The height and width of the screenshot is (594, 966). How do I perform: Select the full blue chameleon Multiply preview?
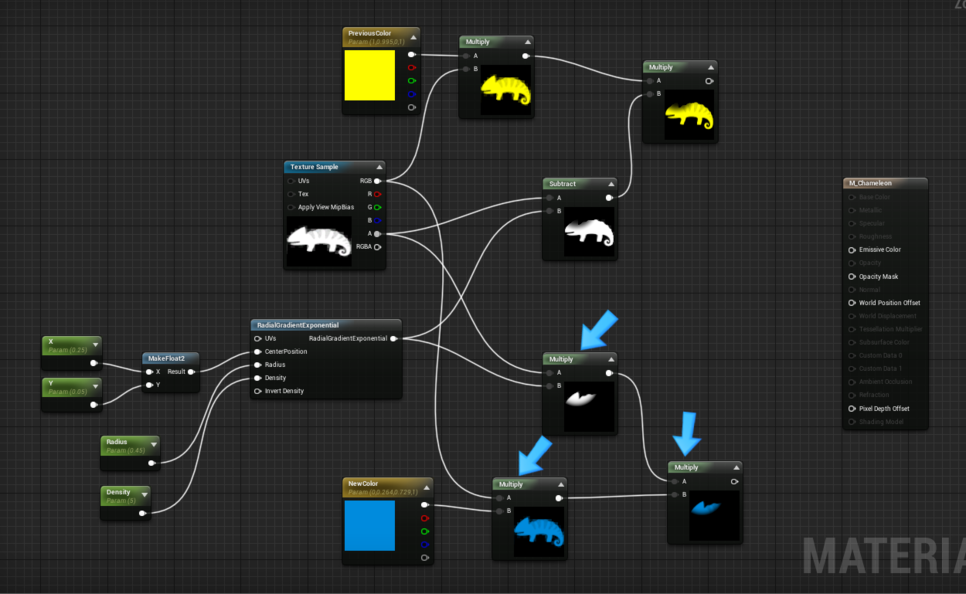point(539,531)
